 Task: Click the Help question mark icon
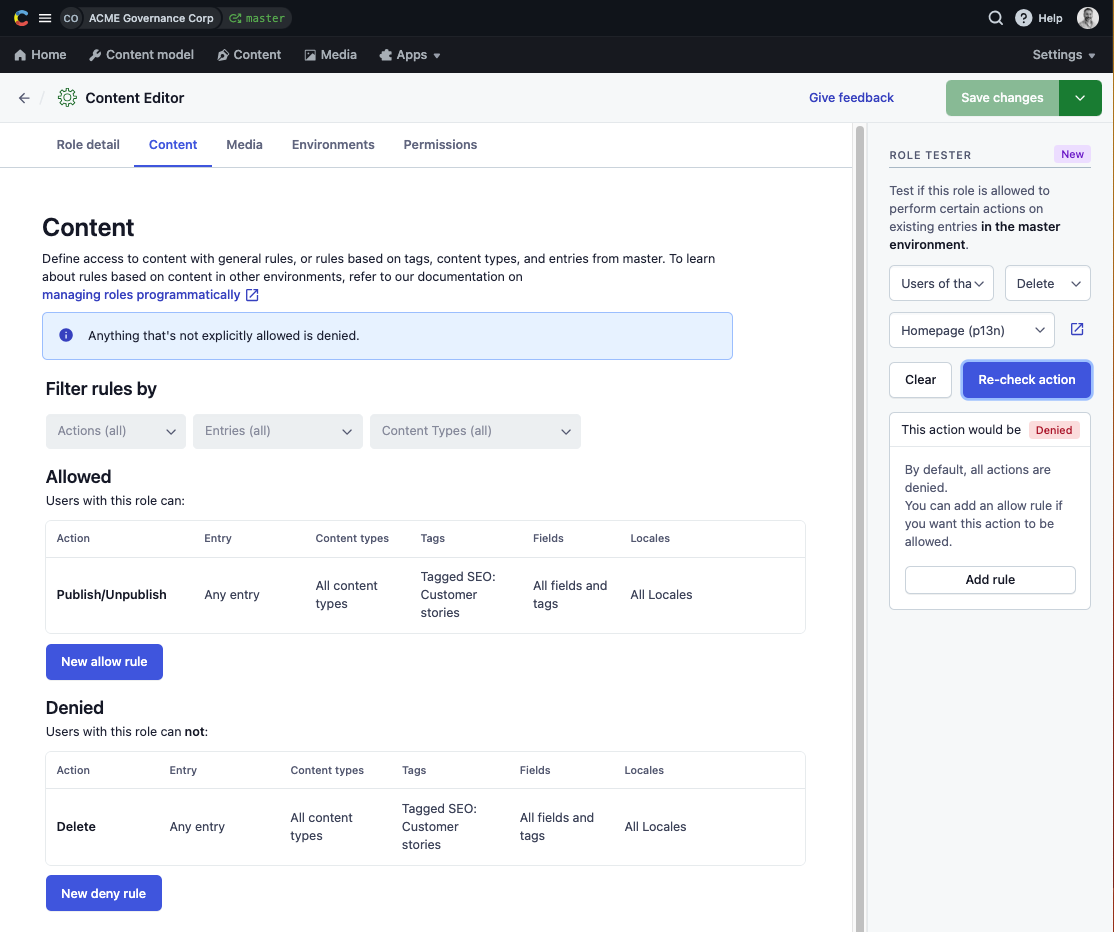click(1023, 18)
